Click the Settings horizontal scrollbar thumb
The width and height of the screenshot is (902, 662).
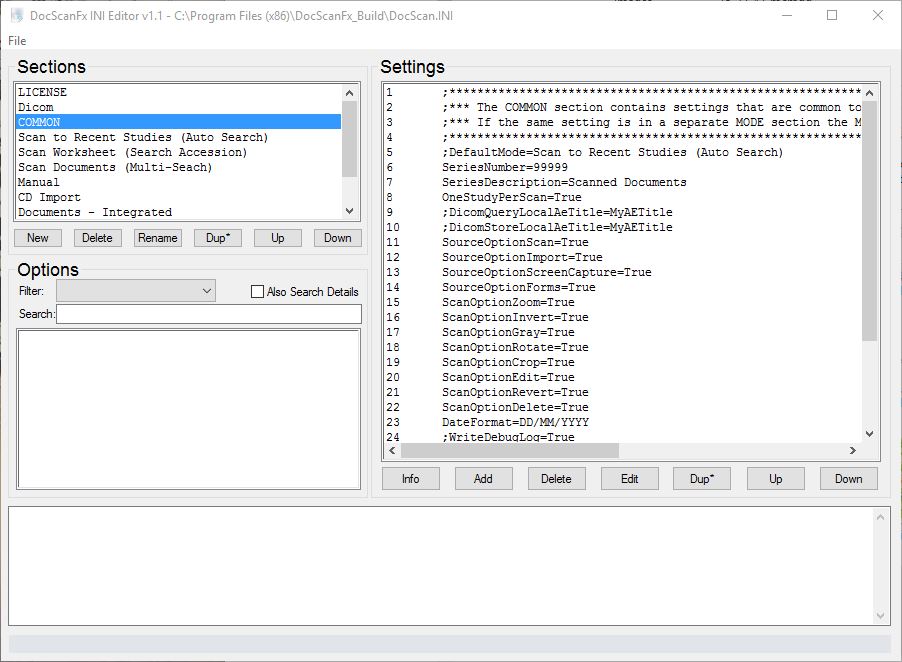pyautogui.click(x=510, y=450)
